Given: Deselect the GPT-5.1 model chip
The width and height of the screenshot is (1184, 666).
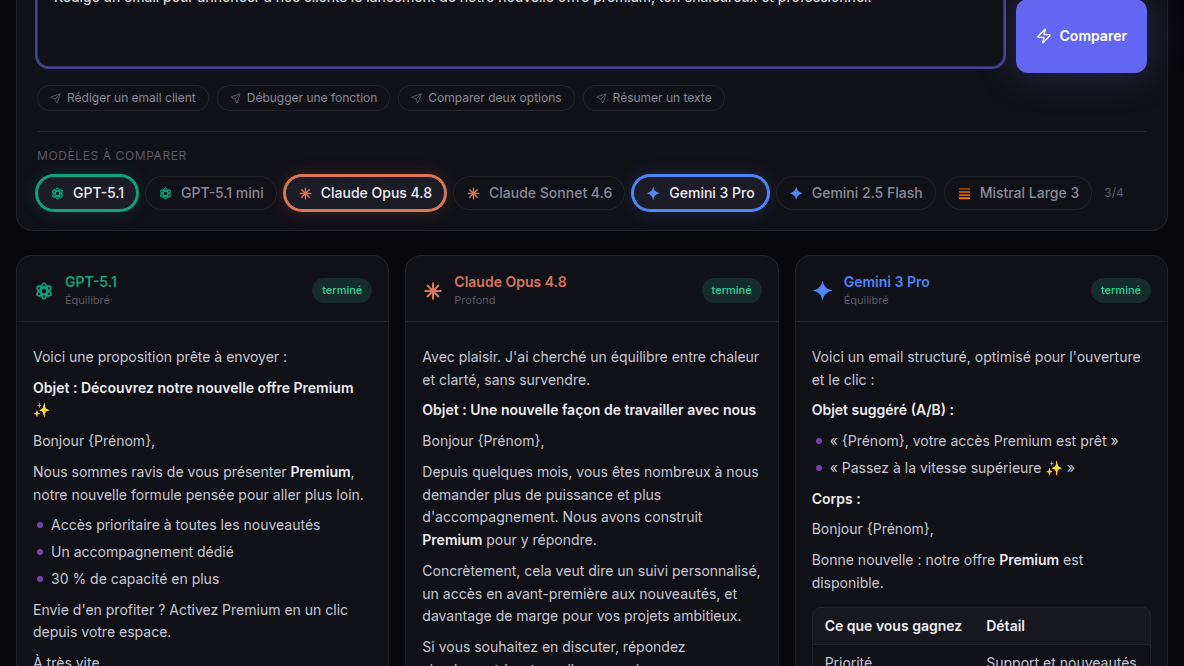Looking at the screenshot, I should click(87, 193).
